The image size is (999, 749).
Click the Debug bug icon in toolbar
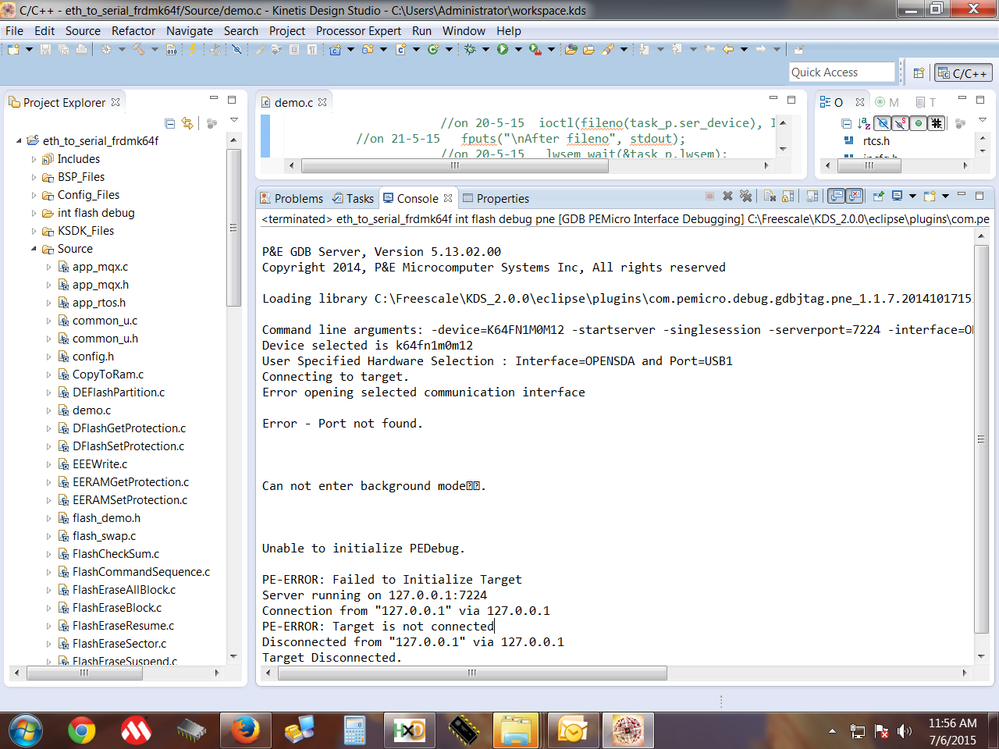tap(470, 49)
